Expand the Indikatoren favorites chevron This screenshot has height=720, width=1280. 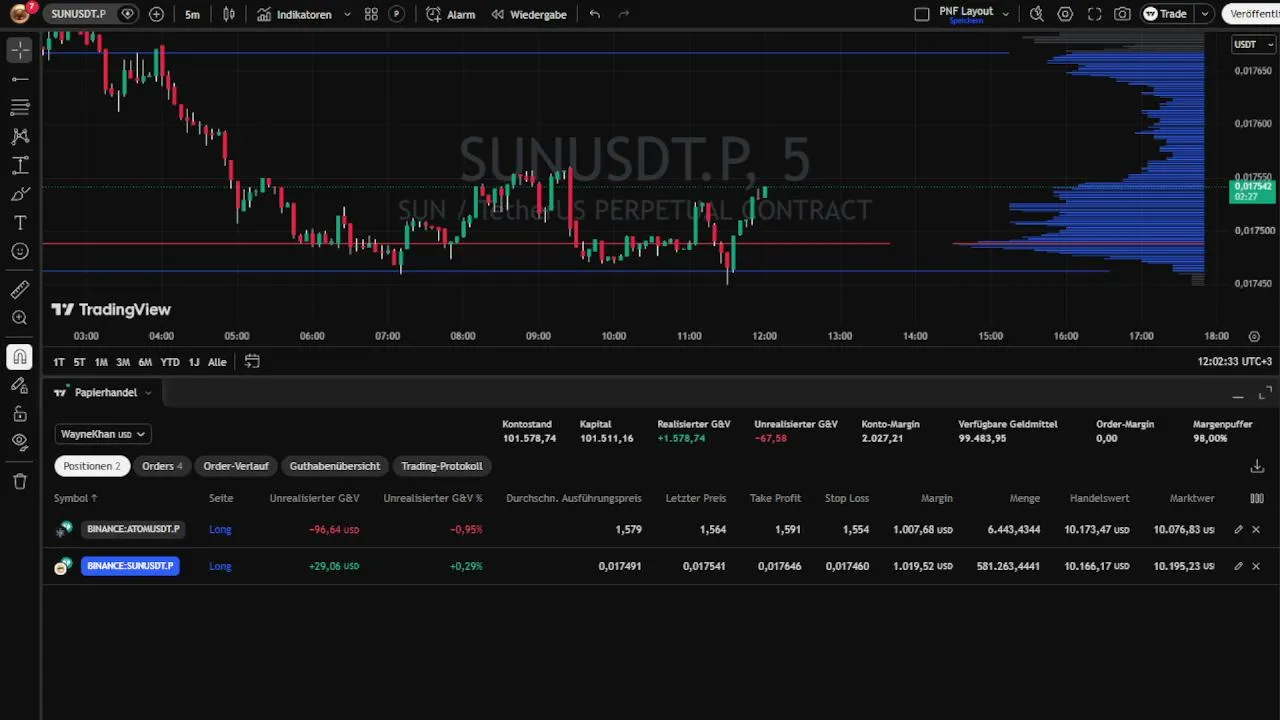point(347,14)
